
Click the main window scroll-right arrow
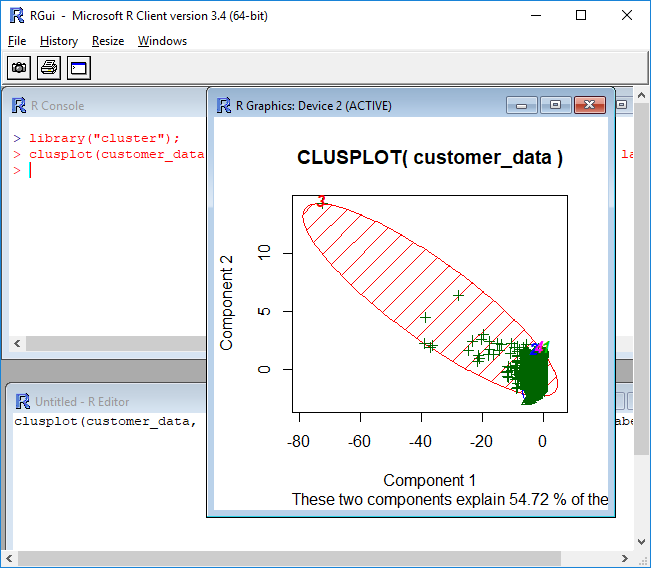[625, 558]
